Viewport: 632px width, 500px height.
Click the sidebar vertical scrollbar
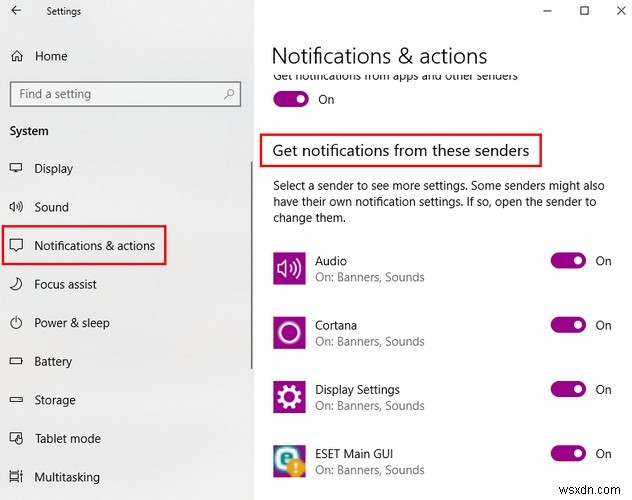(x=252, y=265)
